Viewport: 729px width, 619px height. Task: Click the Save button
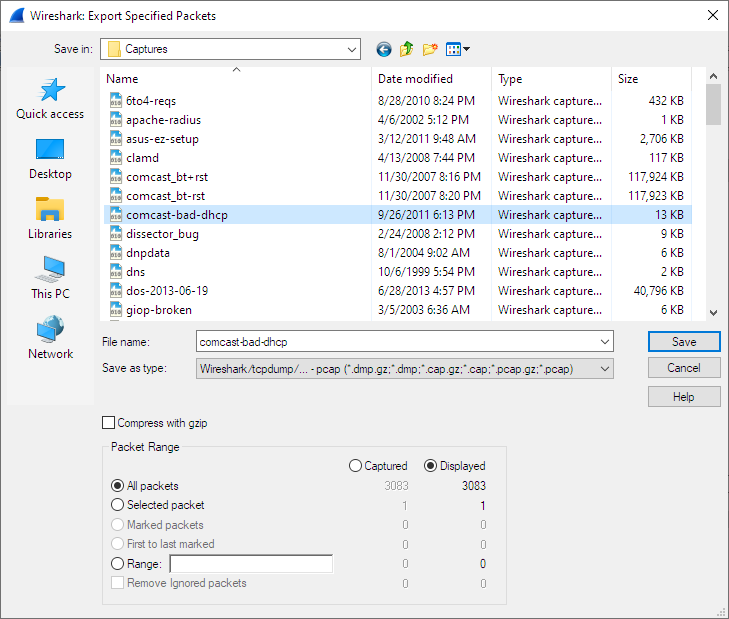coord(684,342)
